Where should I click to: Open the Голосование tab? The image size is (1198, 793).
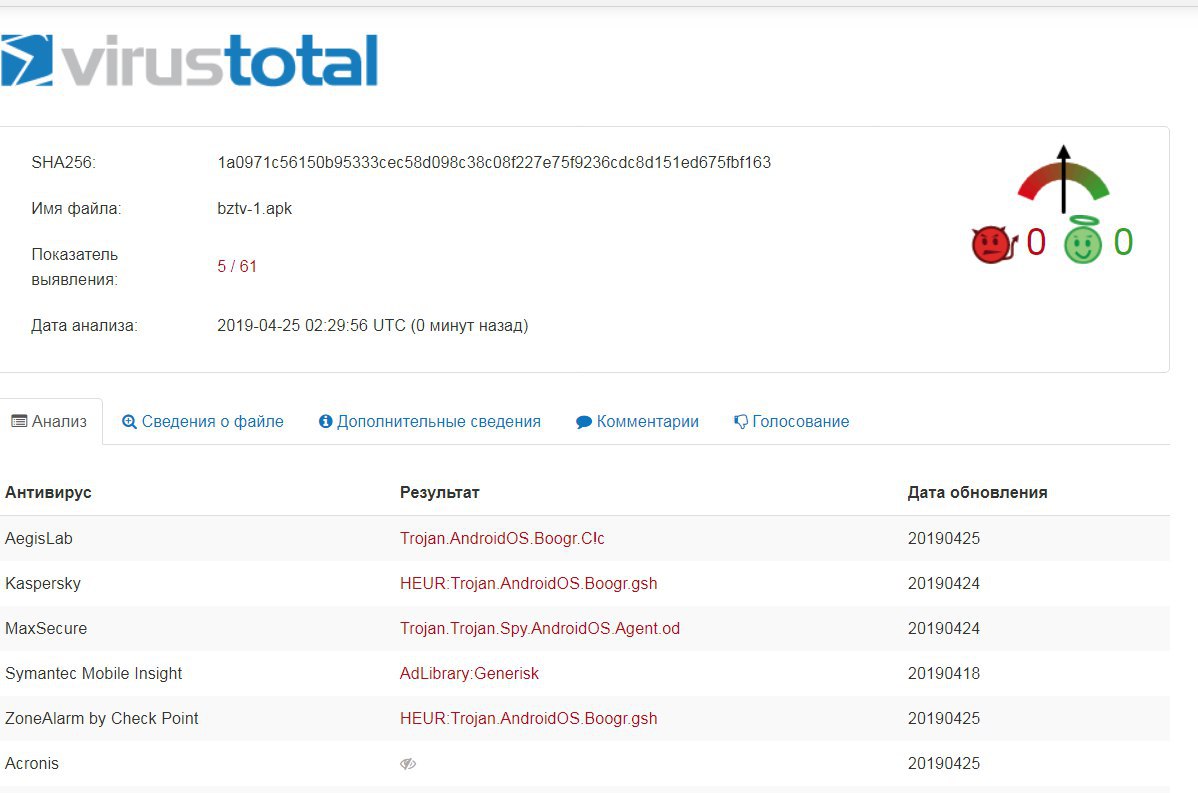coord(791,422)
